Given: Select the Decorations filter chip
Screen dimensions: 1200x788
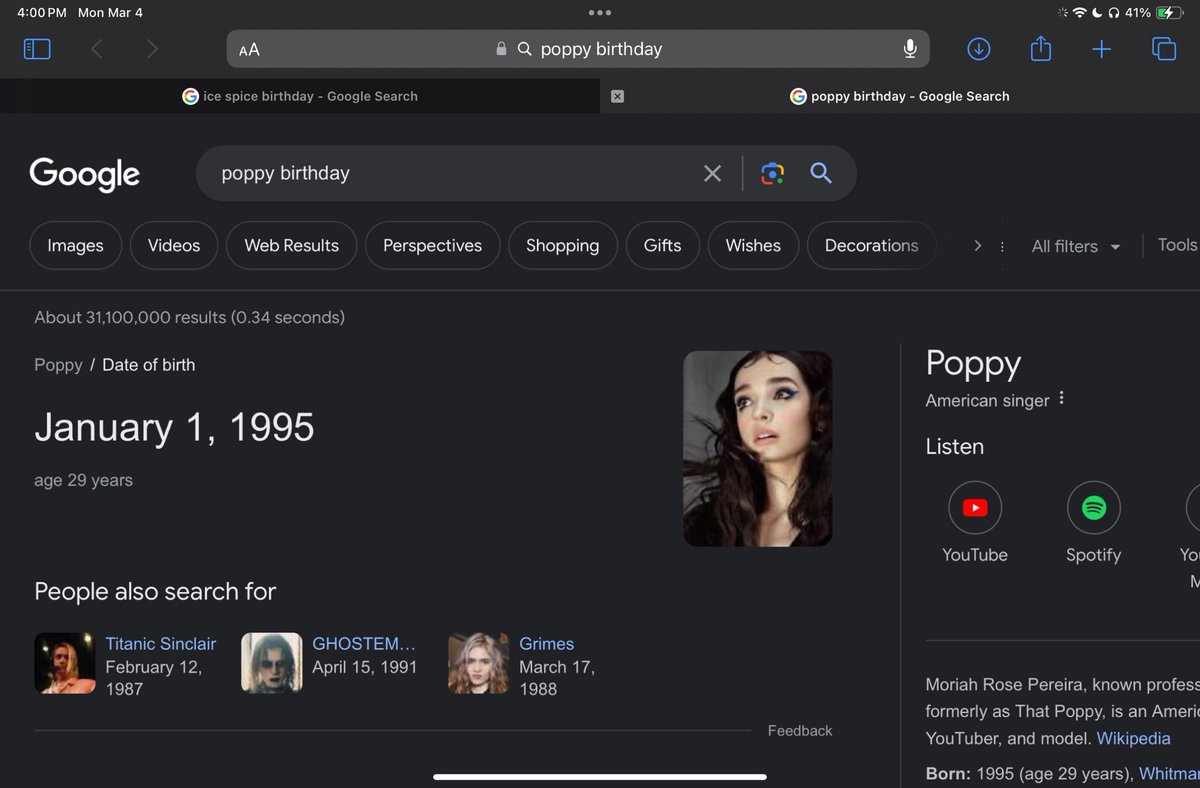Looking at the screenshot, I should click(871, 246).
